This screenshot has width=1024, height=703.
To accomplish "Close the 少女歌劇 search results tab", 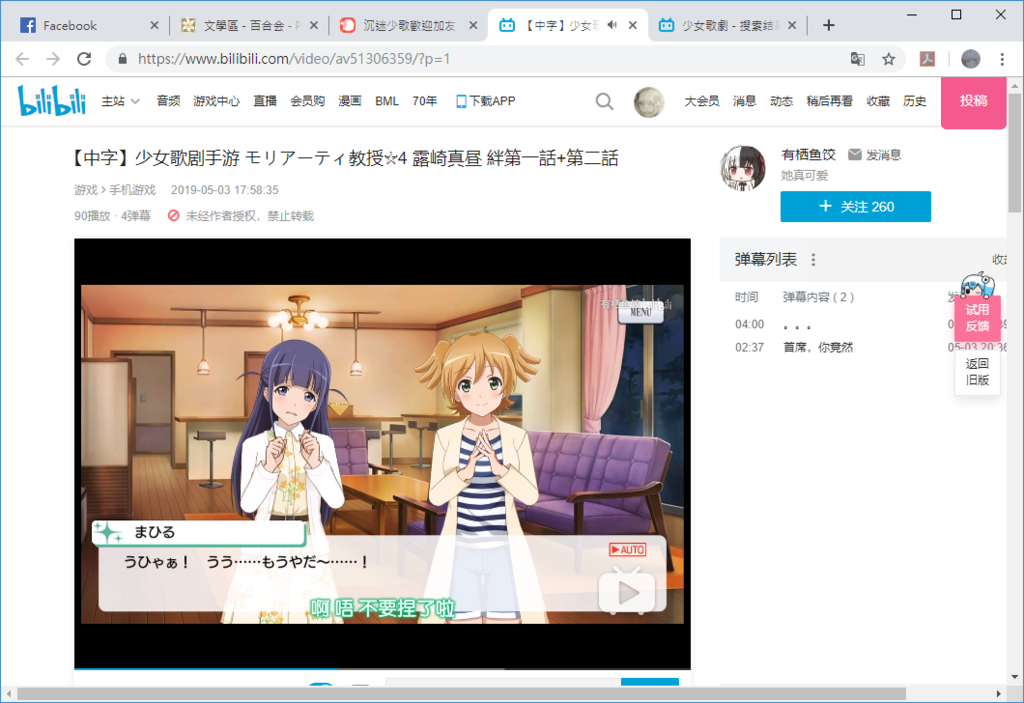I will 792,25.
